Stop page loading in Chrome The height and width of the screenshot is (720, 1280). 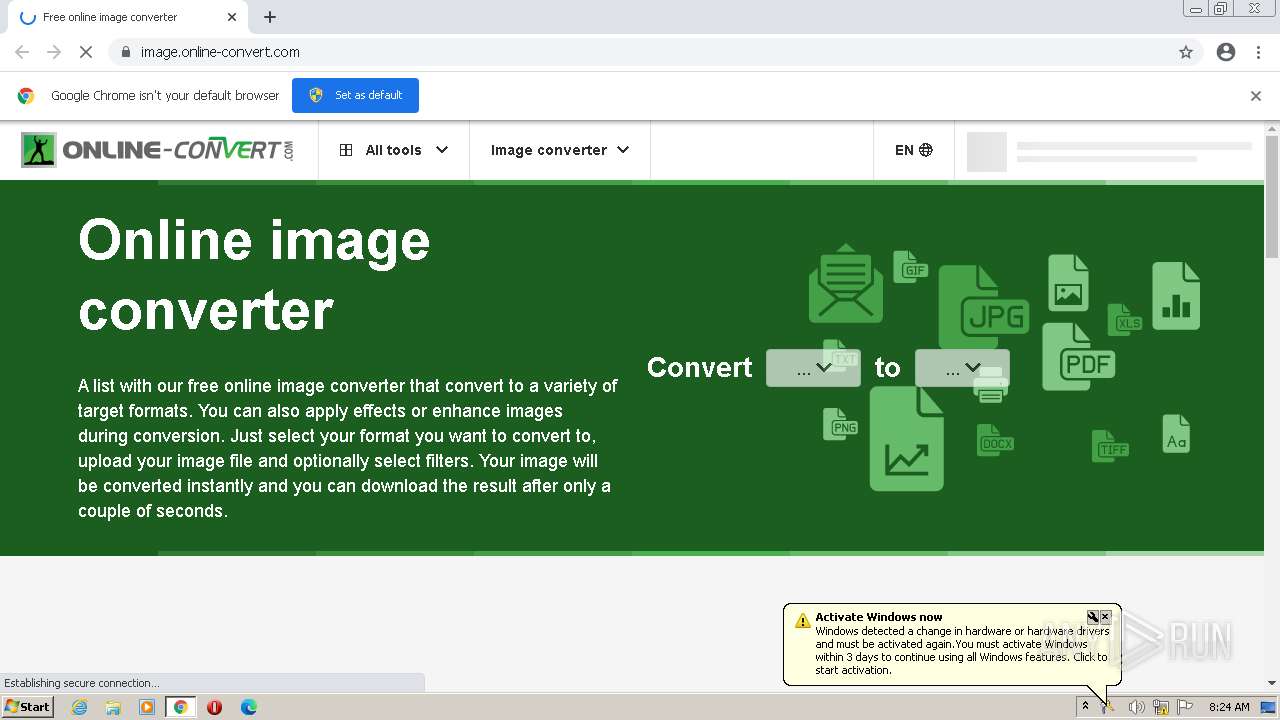click(x=86, y=52)
